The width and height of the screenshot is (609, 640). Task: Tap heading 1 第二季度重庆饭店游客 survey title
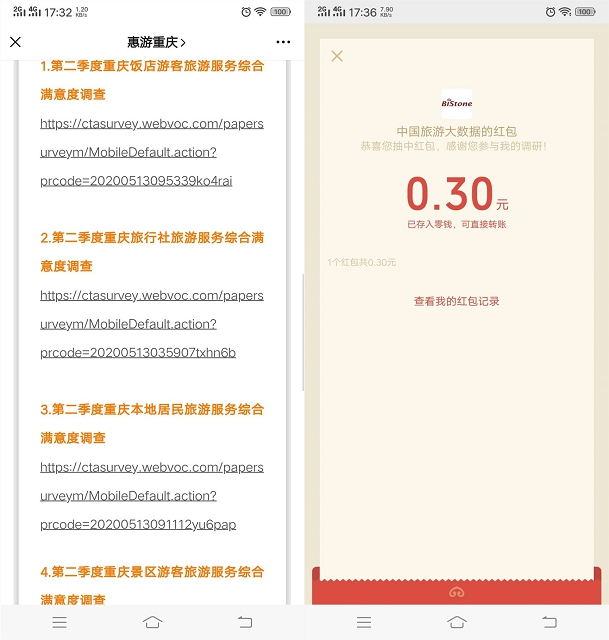tap(152, 80)
